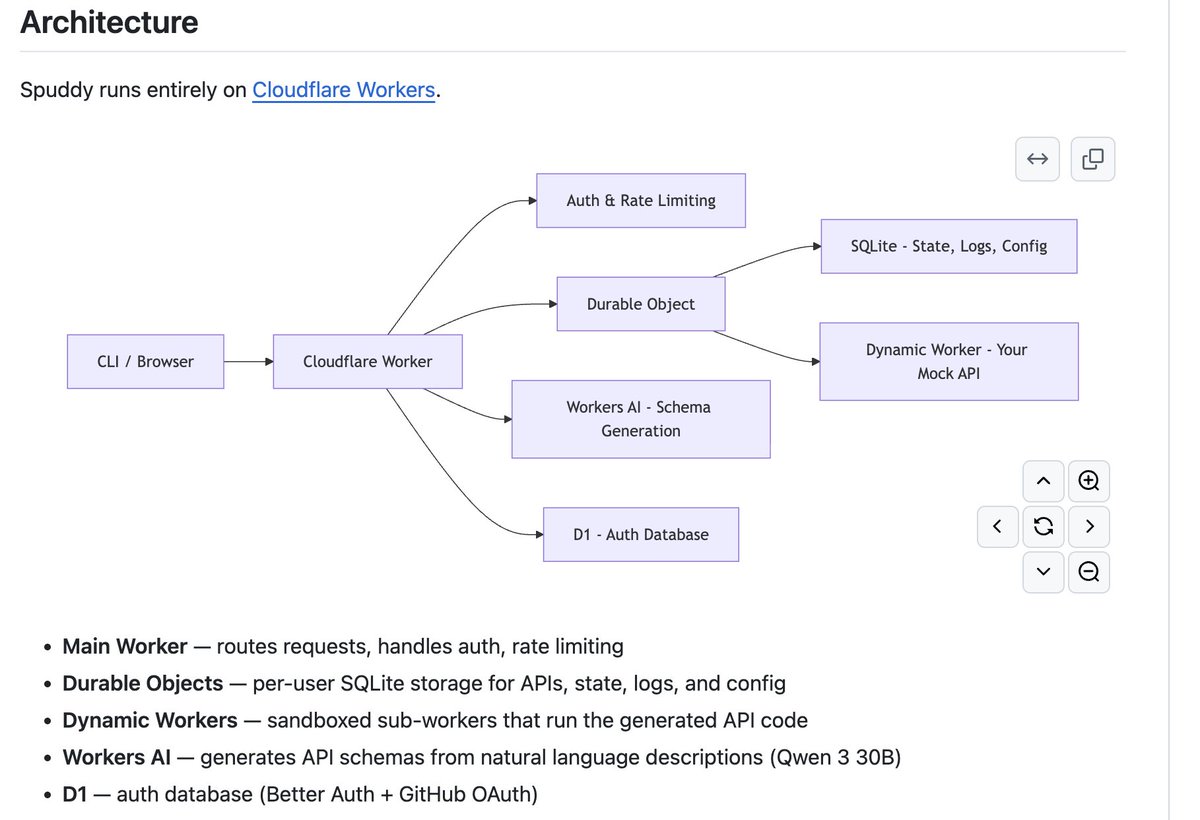
Task: Click the Workers AI - Schema Generation node
Action: coord(641,419)
